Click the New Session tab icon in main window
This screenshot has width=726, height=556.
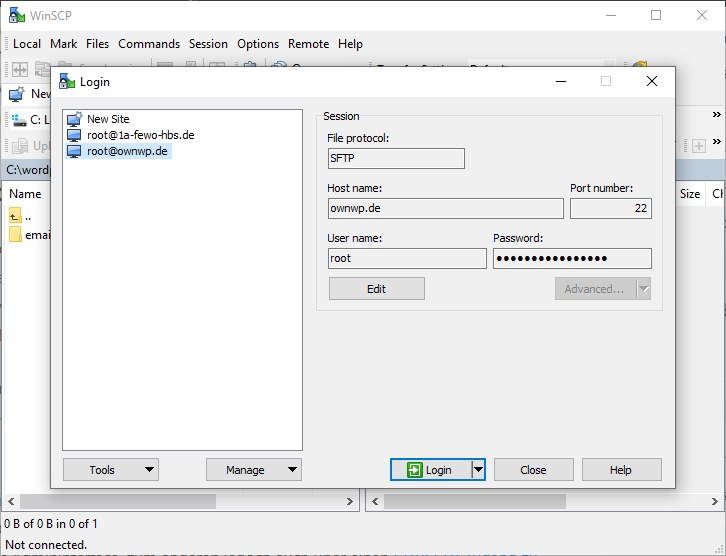[17, 94]
